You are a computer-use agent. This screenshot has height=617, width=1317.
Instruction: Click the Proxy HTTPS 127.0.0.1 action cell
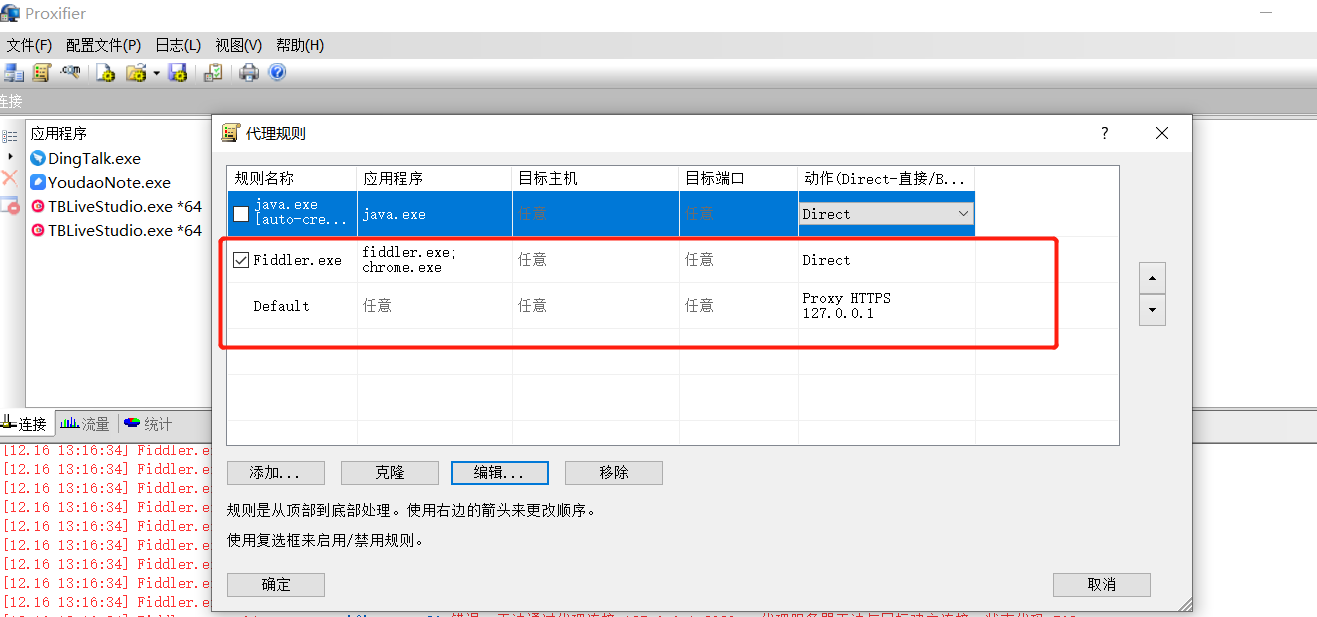(x=887, y=306)
